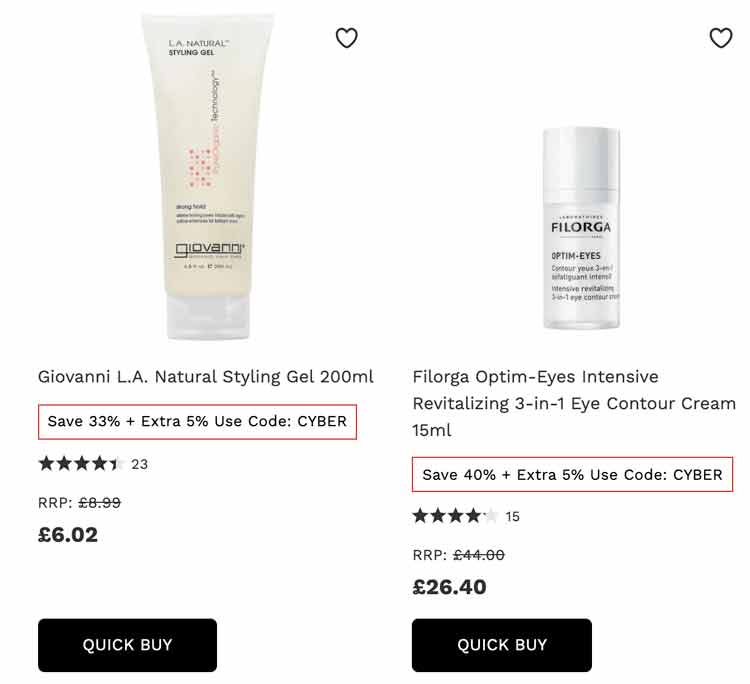Add Giovanni Styling Gel to wishlist
The height and width of the screenshot is (684, 750).
(x=346, y=38)
